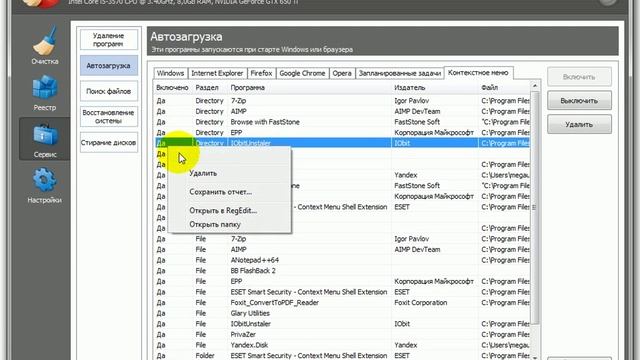Image resolution: width=640 pixels, height=360 pixels.
Task: Select the File EPP row
Action: (x=342, y=281)
